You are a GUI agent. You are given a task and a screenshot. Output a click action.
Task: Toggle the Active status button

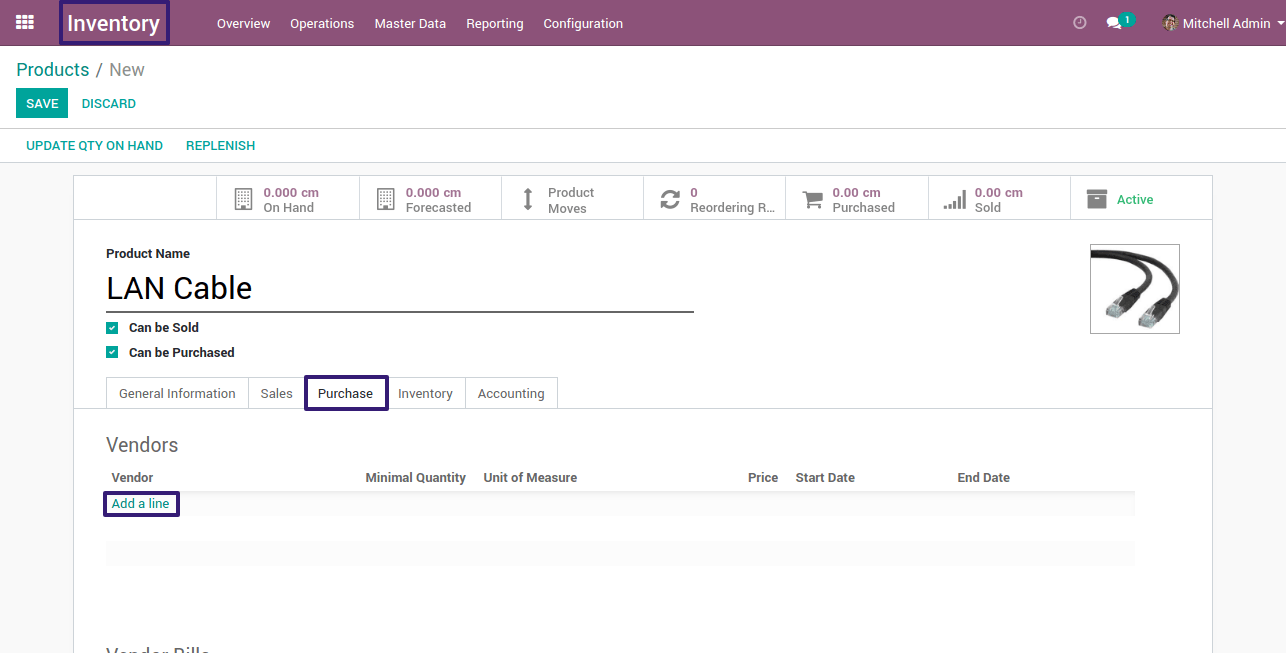tap(1141, 199)
